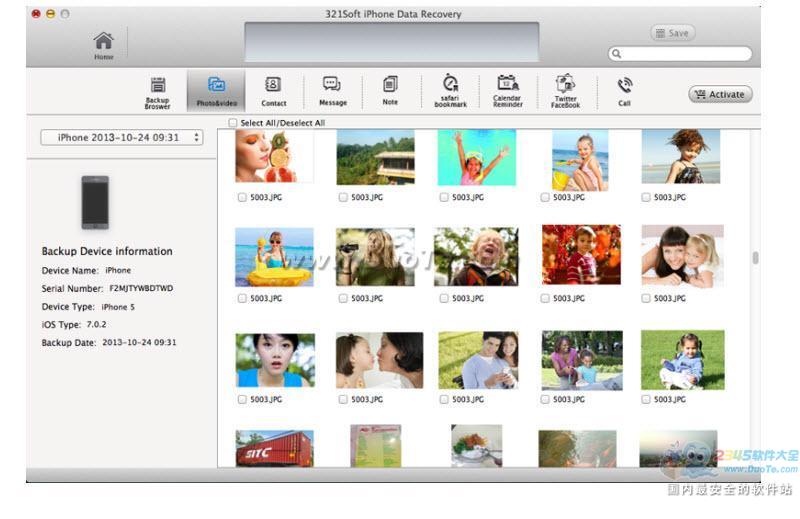
Task: View Safari bookmark data
Action: tap(451, 91)
